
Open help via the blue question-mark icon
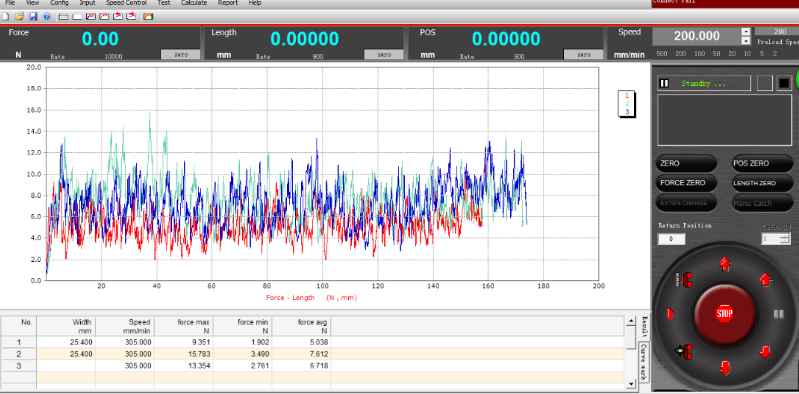coord(47,17)
